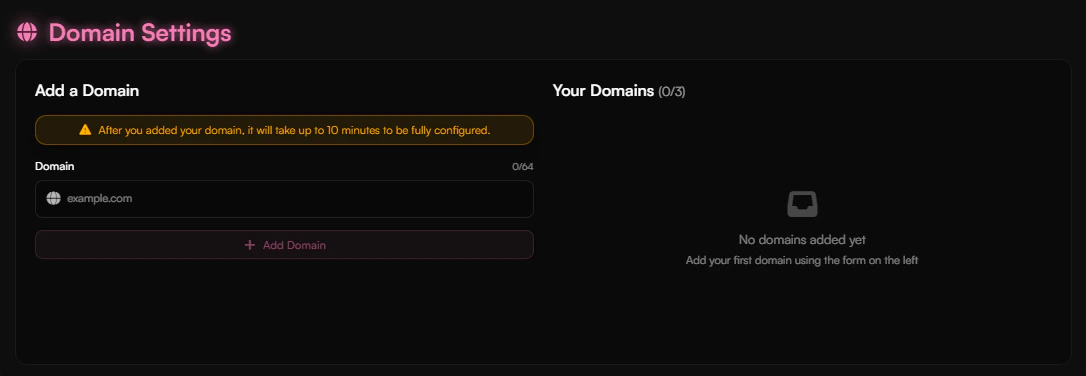Image resolution: width=1086 pixels, height=376 pixels.
Task: Click the Add Domain button
Action: tap(284, 244)
